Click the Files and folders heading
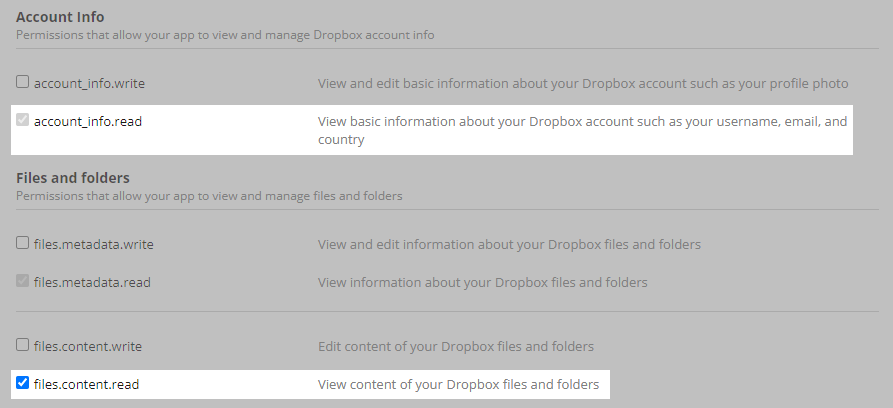Screen dimensions: 893x408 (x=73, y=178)
